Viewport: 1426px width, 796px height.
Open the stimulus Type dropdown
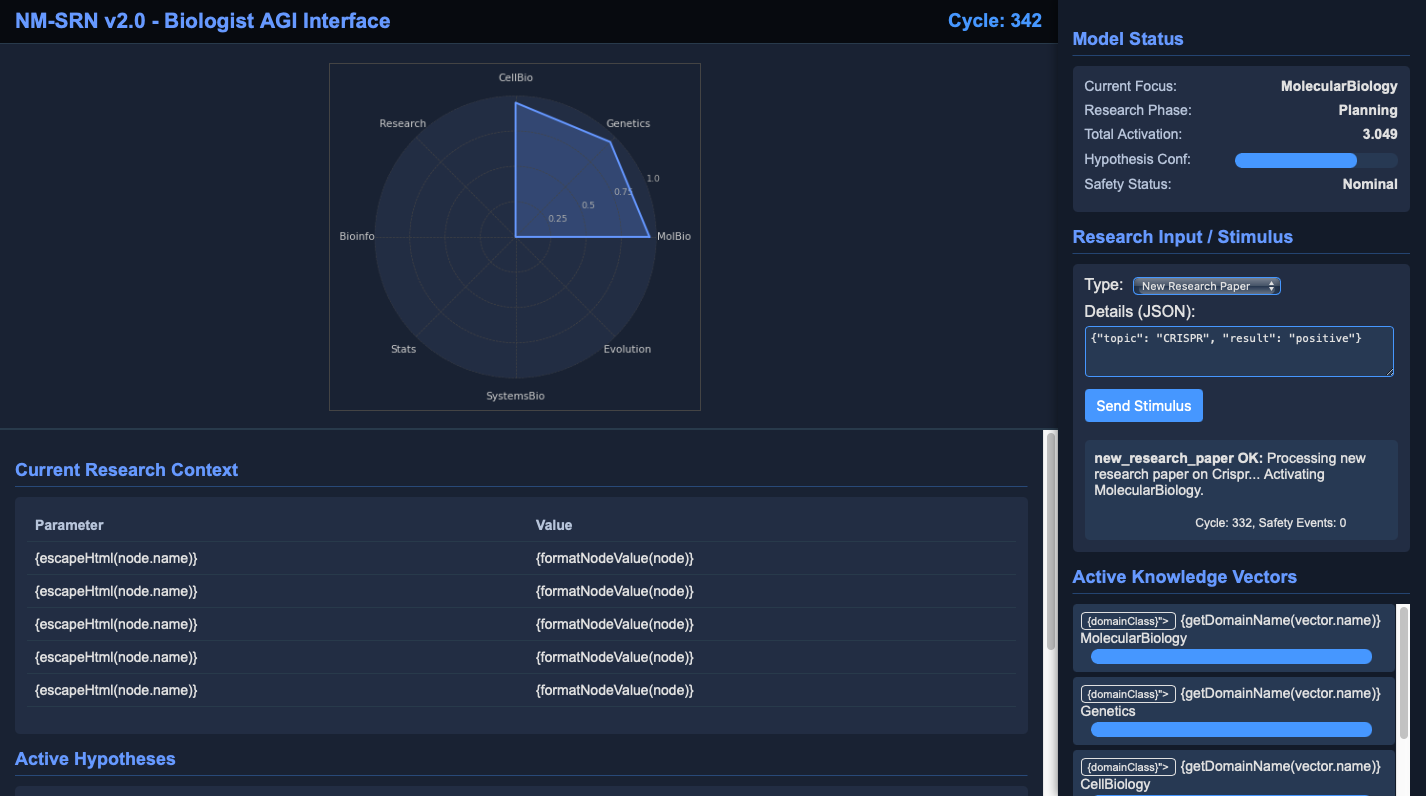1206,286
